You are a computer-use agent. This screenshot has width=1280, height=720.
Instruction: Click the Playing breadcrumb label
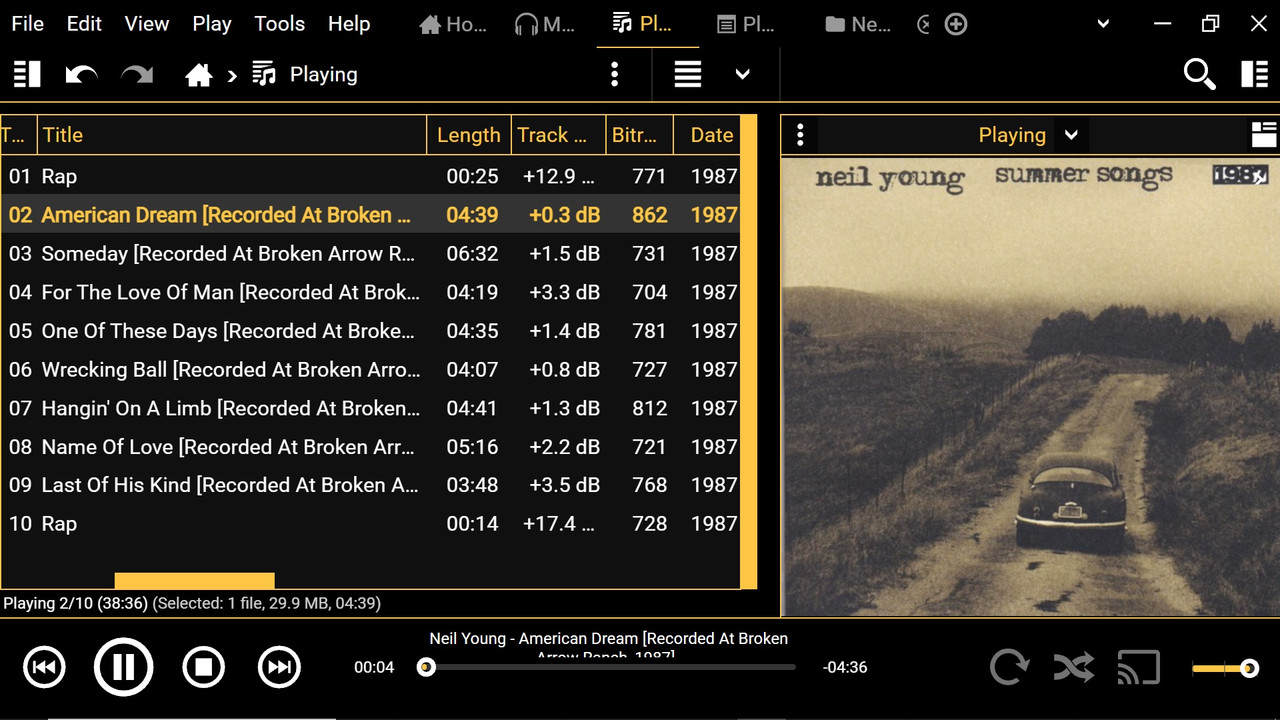tap(323, 74)
